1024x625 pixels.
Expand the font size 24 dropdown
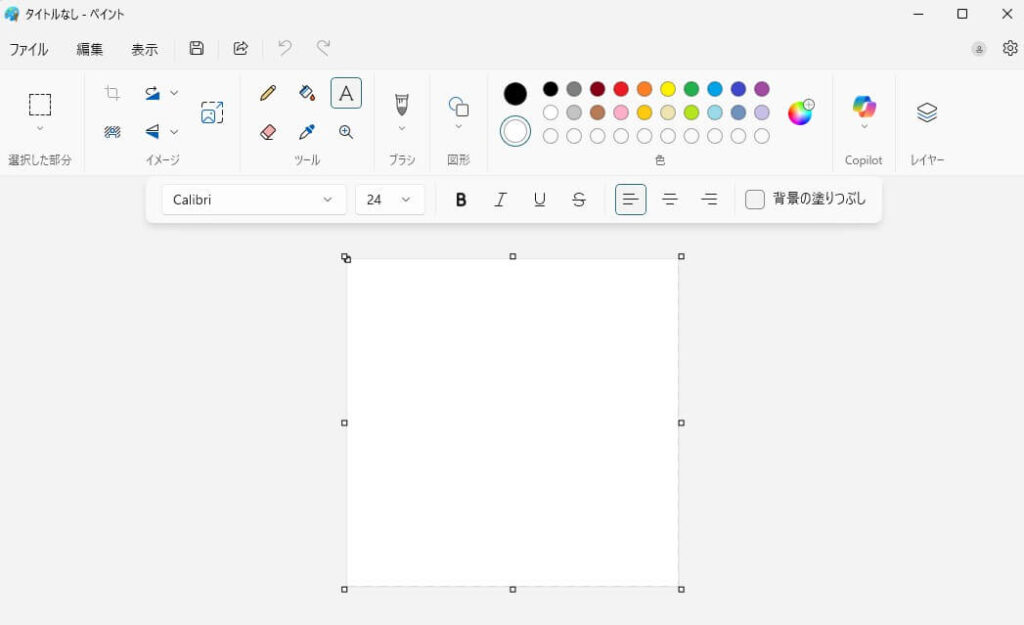click(x=405, y=200)
